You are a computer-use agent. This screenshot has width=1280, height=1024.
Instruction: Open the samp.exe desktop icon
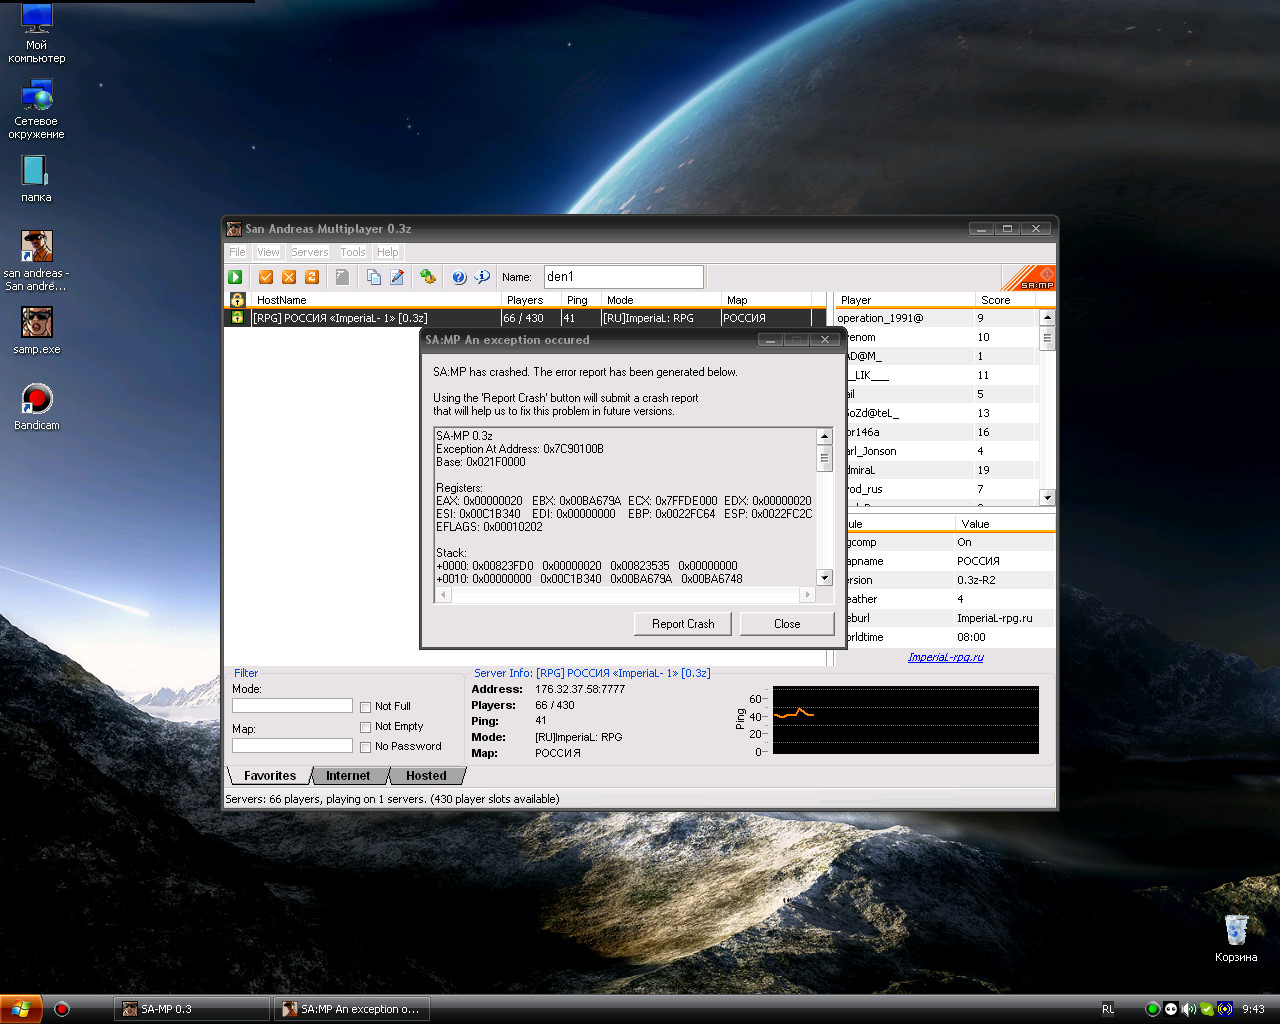[36, 330]
